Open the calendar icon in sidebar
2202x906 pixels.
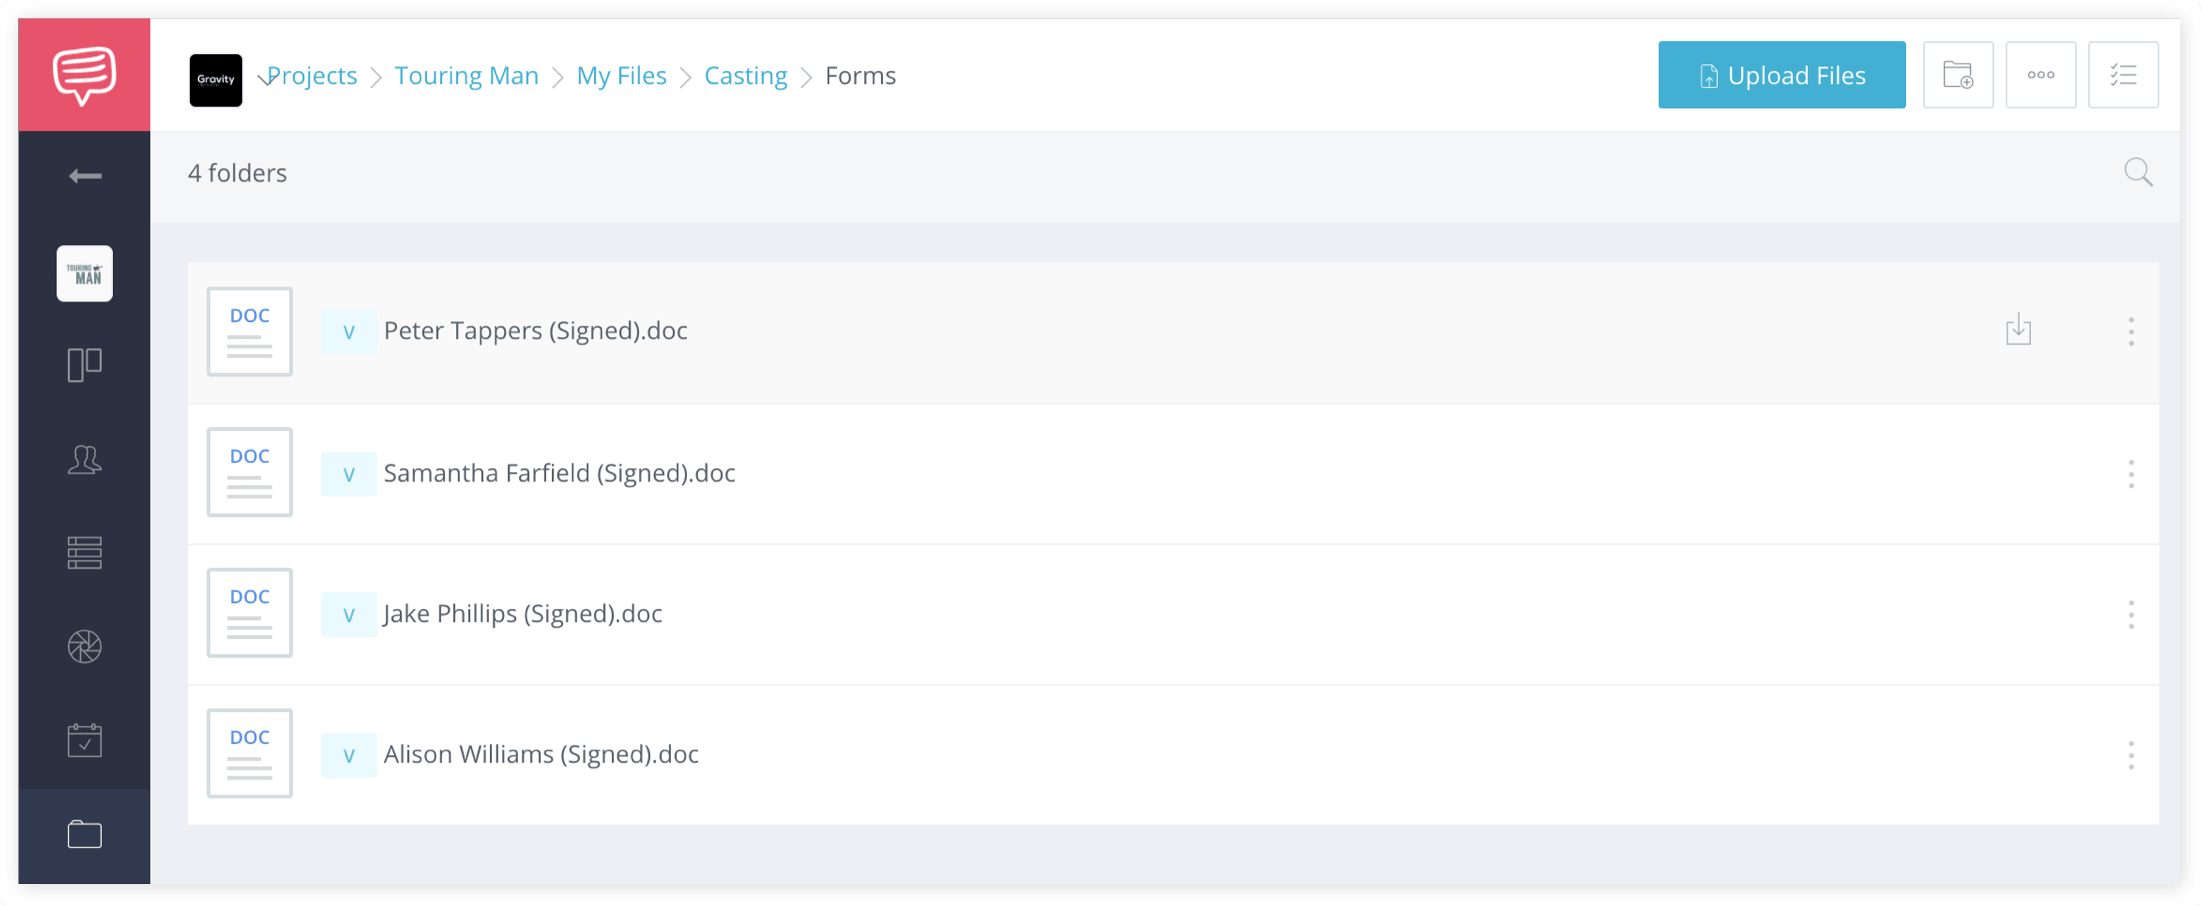85,741
